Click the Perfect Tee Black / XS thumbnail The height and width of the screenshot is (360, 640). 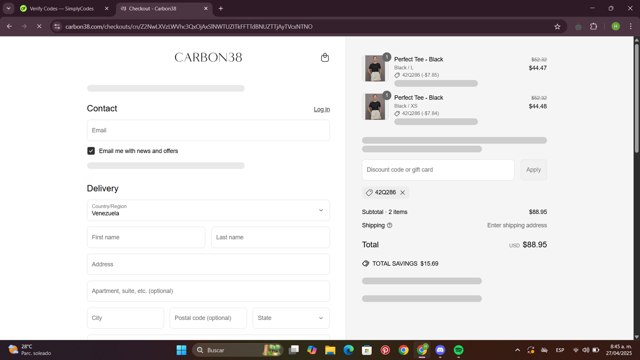(x=375, y=107)
